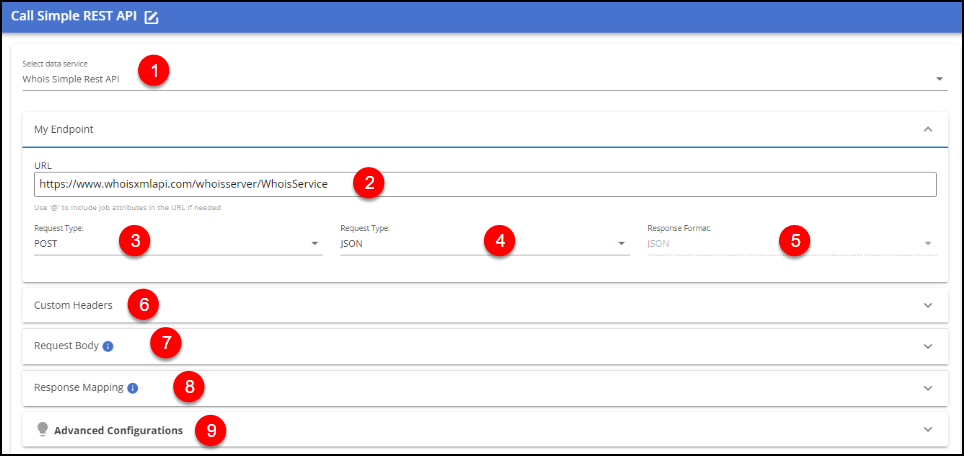Click the Response Mapping section label

pyautogui.click(x=78, y=388)
